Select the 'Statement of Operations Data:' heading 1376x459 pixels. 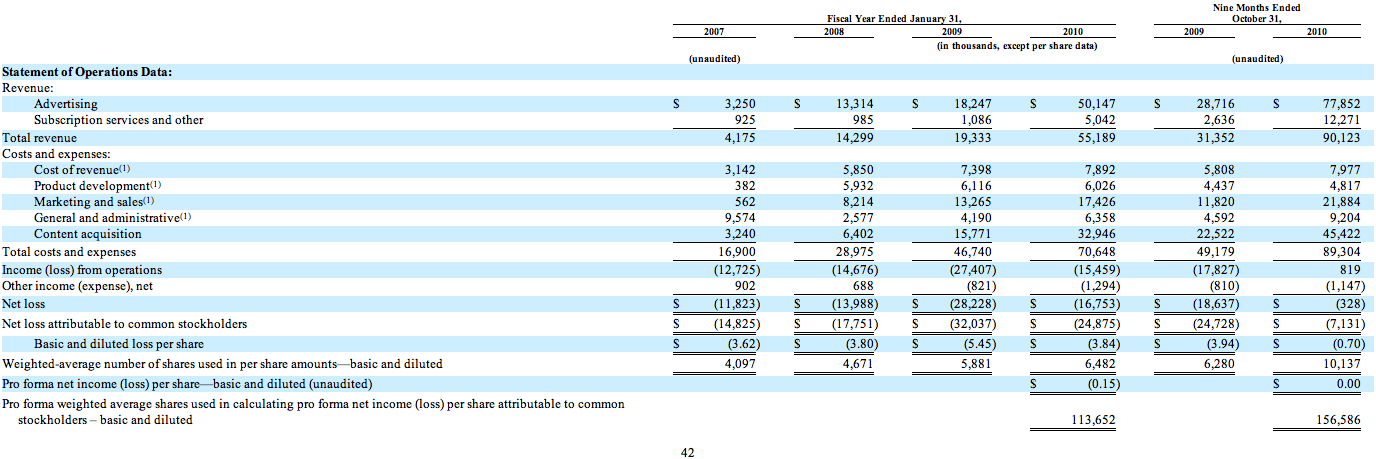coord(86,72)
